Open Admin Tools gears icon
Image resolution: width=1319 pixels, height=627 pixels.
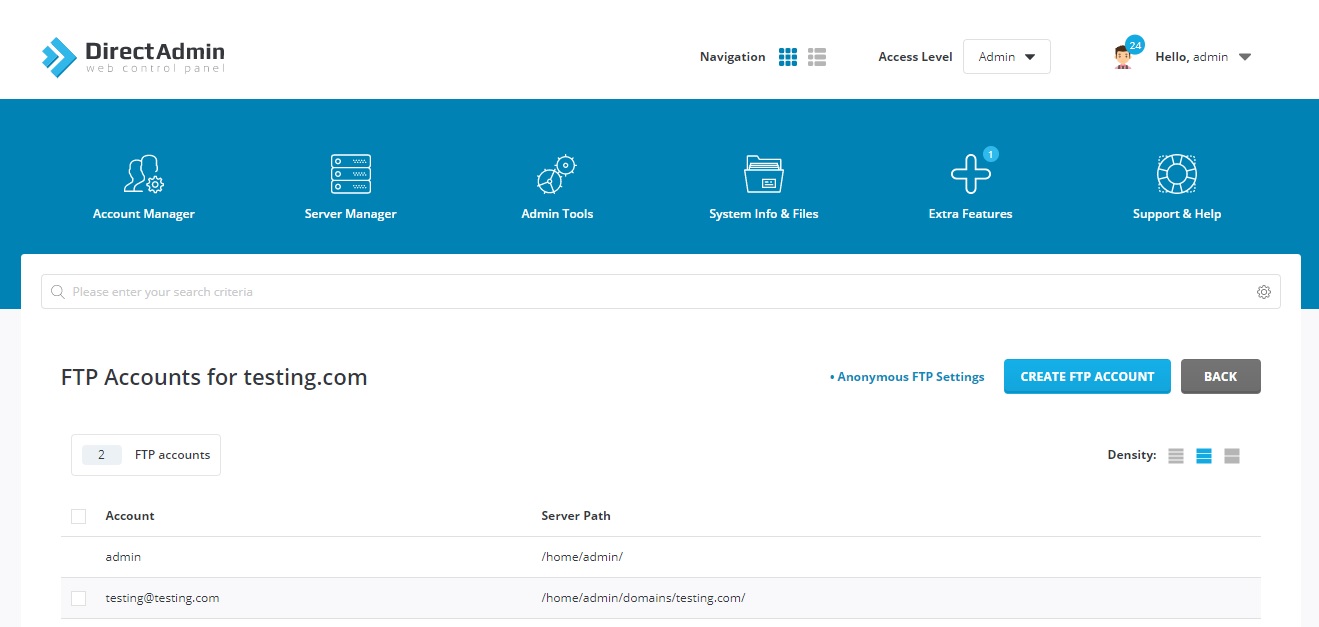557,174
